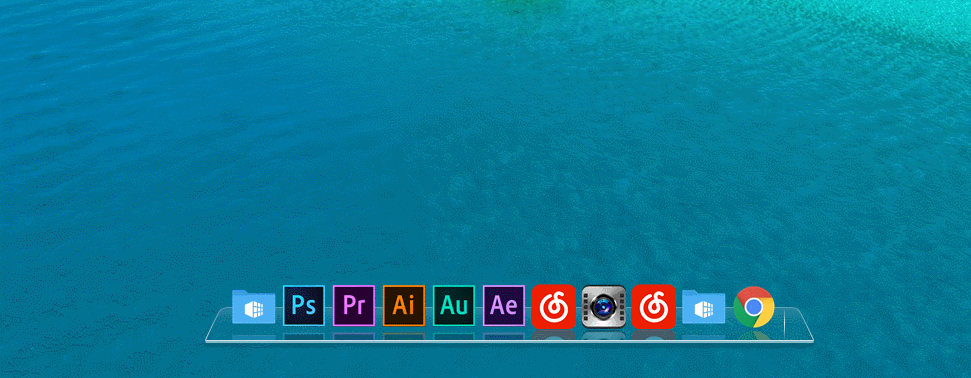Launch Google Chrome from the dock
Image resolution: width=971 pixels, height=378 pixels.
coord(754,307)
